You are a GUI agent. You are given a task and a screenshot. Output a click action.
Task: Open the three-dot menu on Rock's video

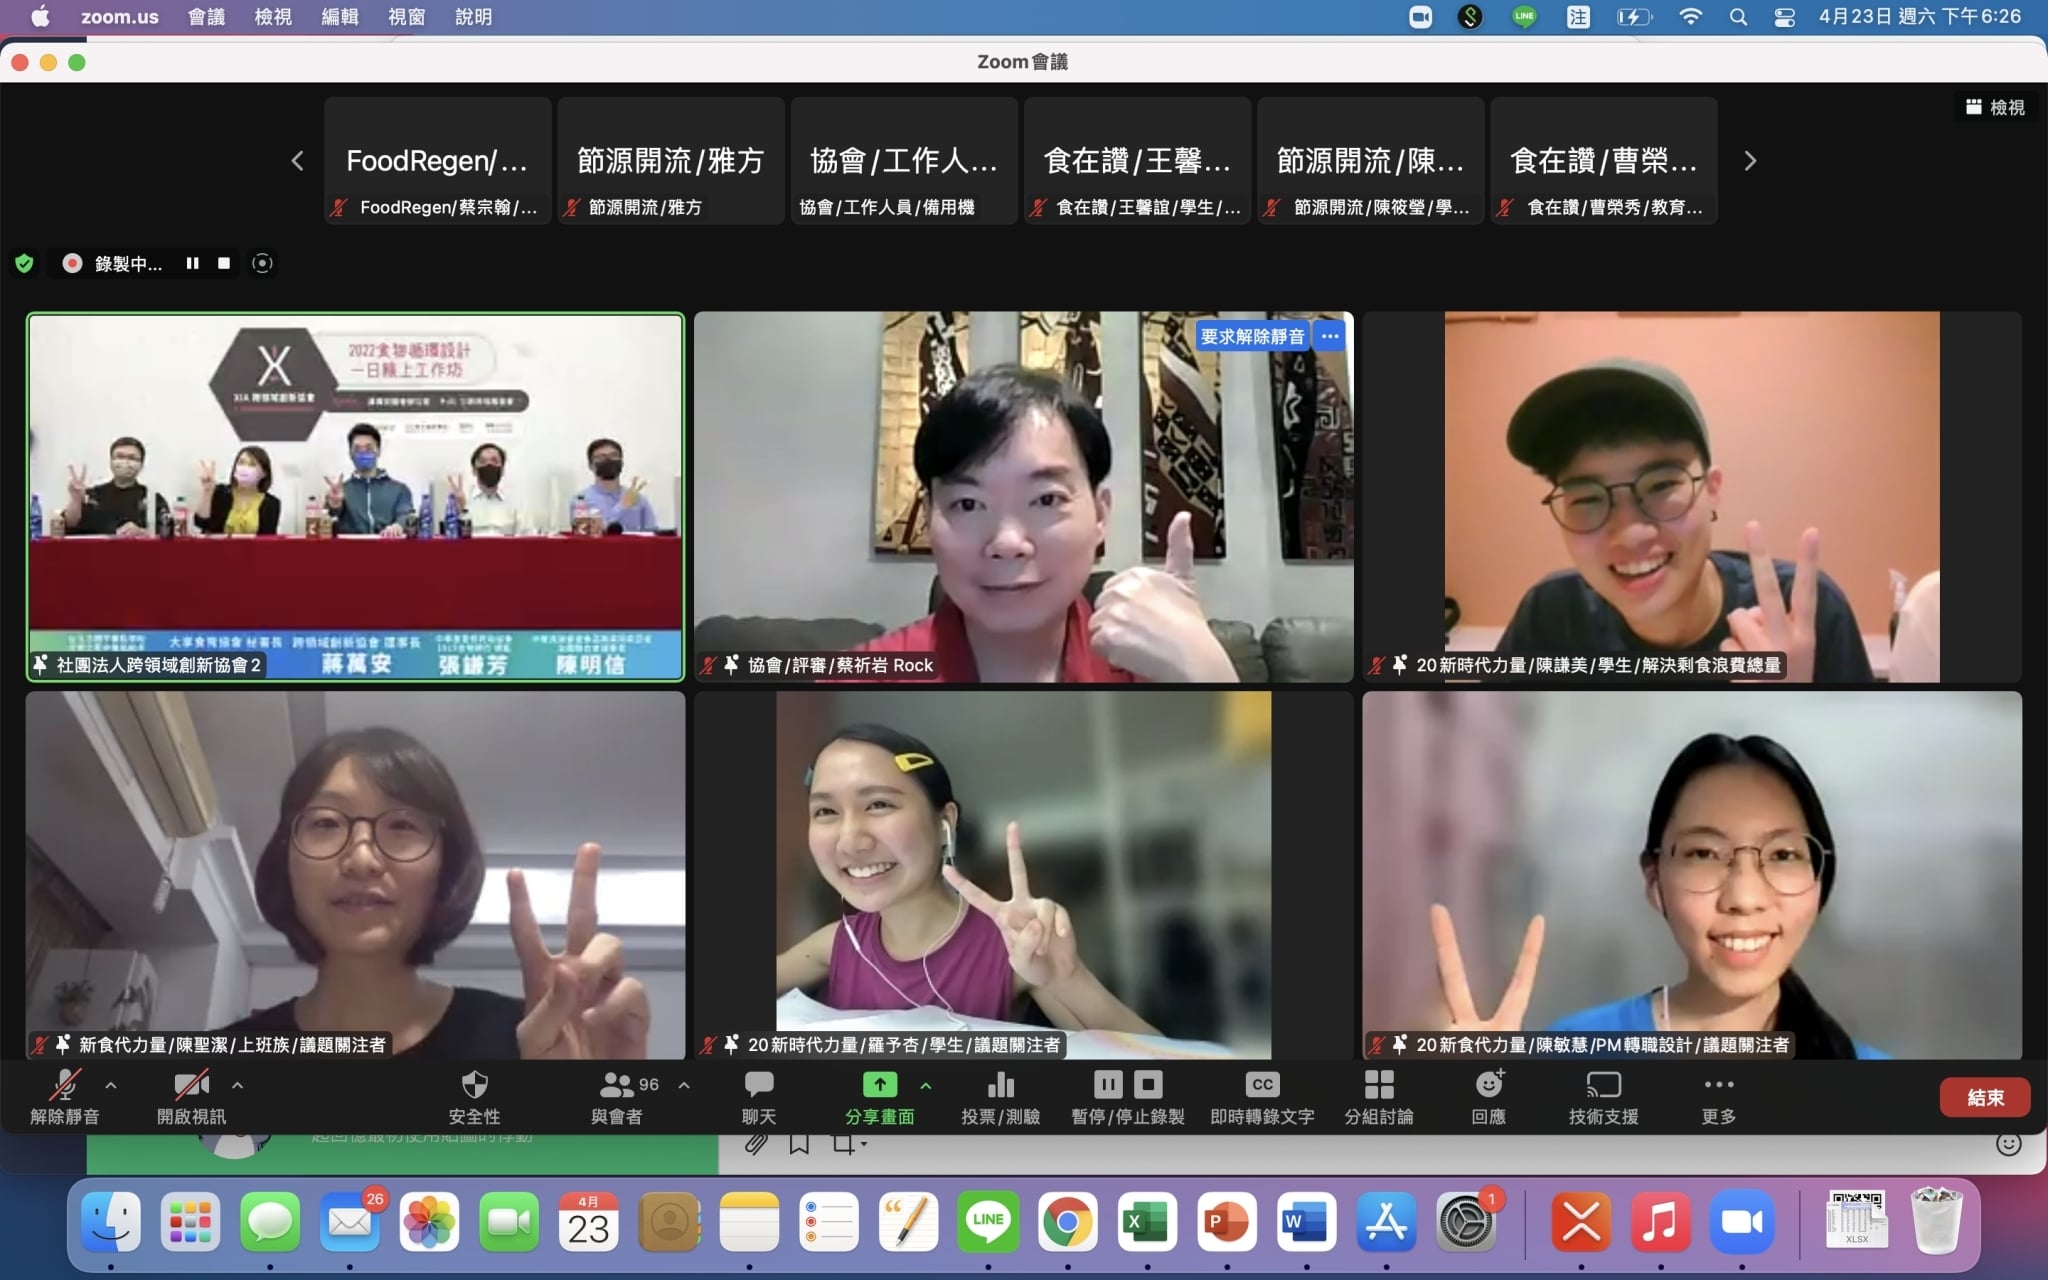point(1330,336)
